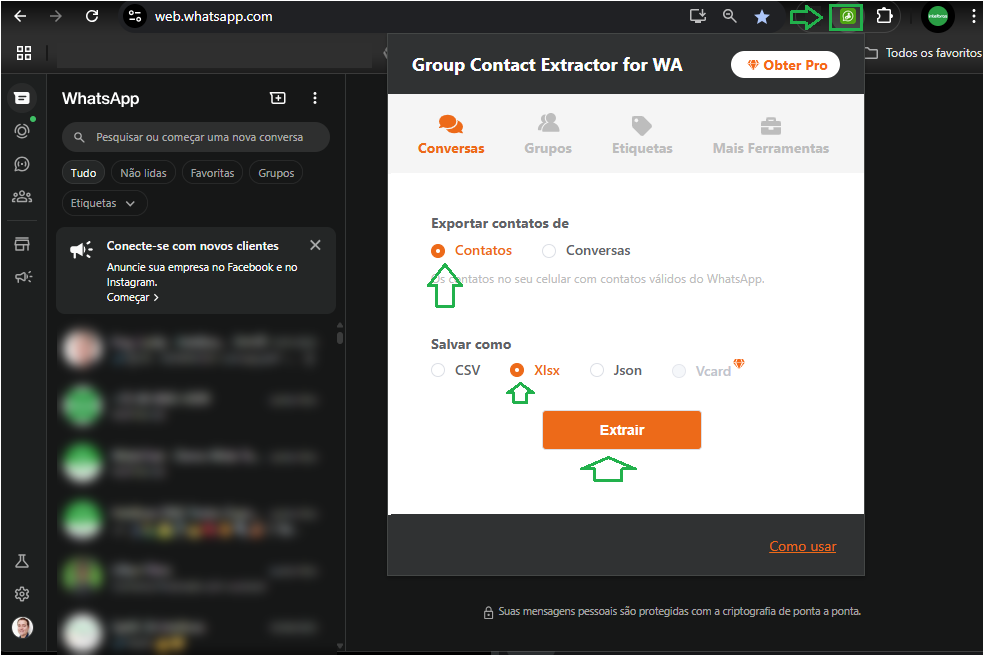This screenshot has height=657, width=987.
Task: Click the Extrair button
Action: point(622,430)
